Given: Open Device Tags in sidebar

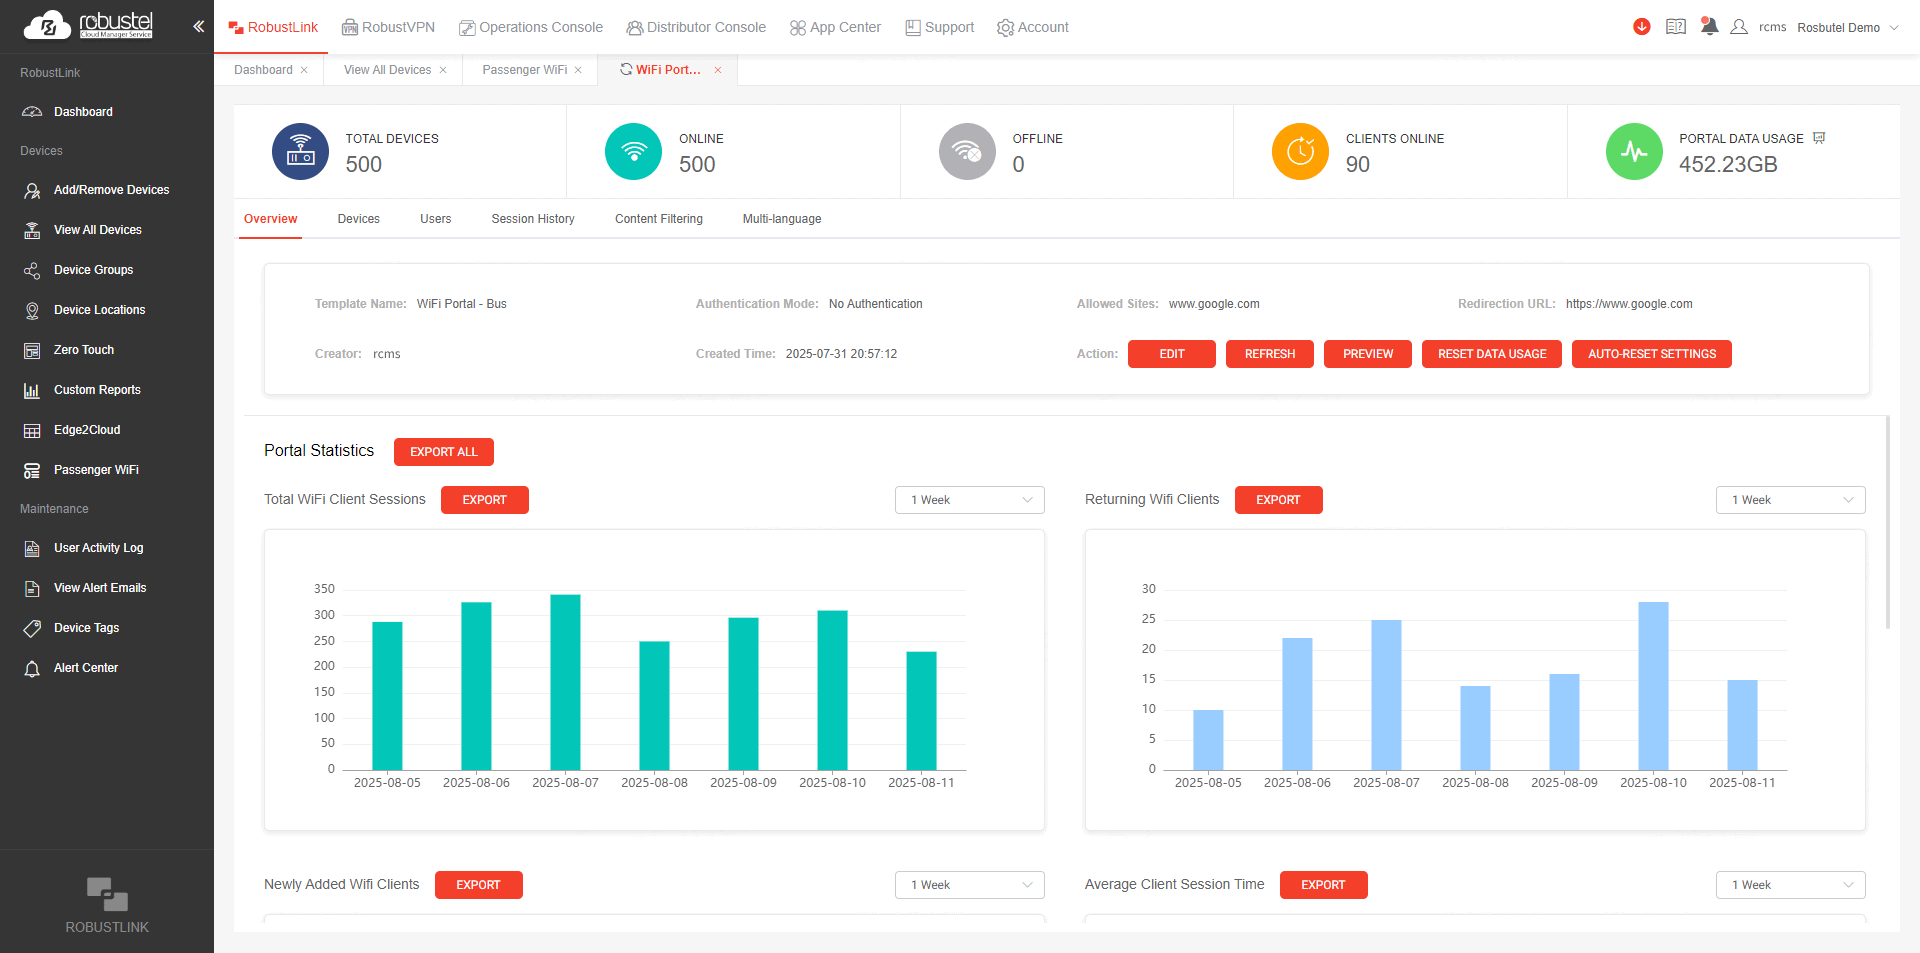Looking at the screenshot, I should tap(86, 628).
